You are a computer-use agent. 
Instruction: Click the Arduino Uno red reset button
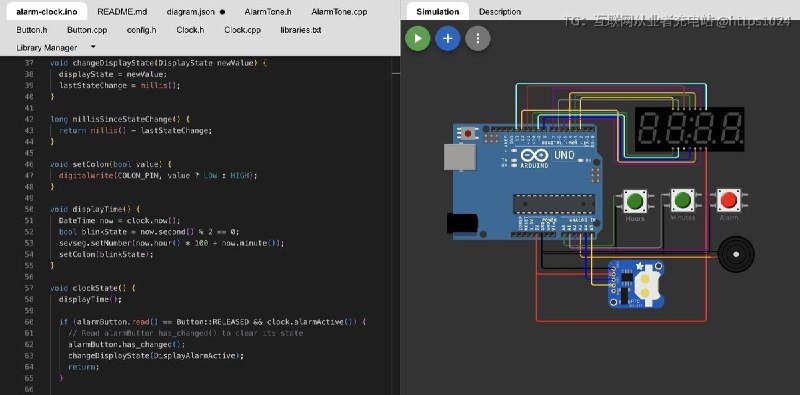coord(468,134)
